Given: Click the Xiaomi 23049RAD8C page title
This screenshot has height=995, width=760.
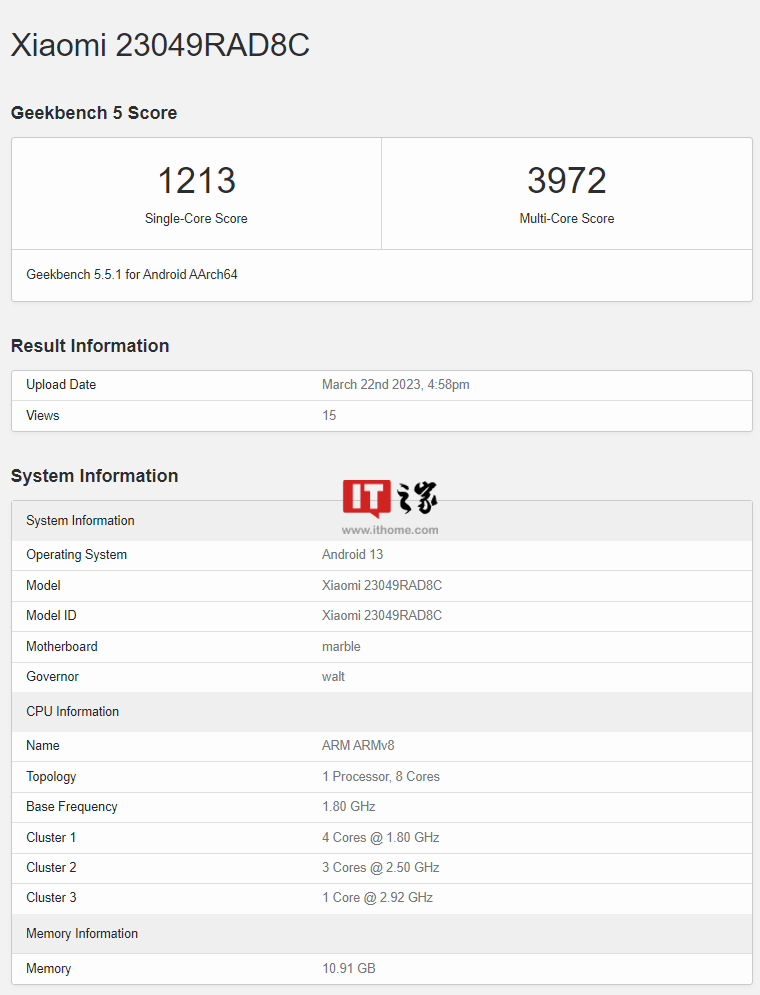Looking at the screenshot, I should point(160,45).
